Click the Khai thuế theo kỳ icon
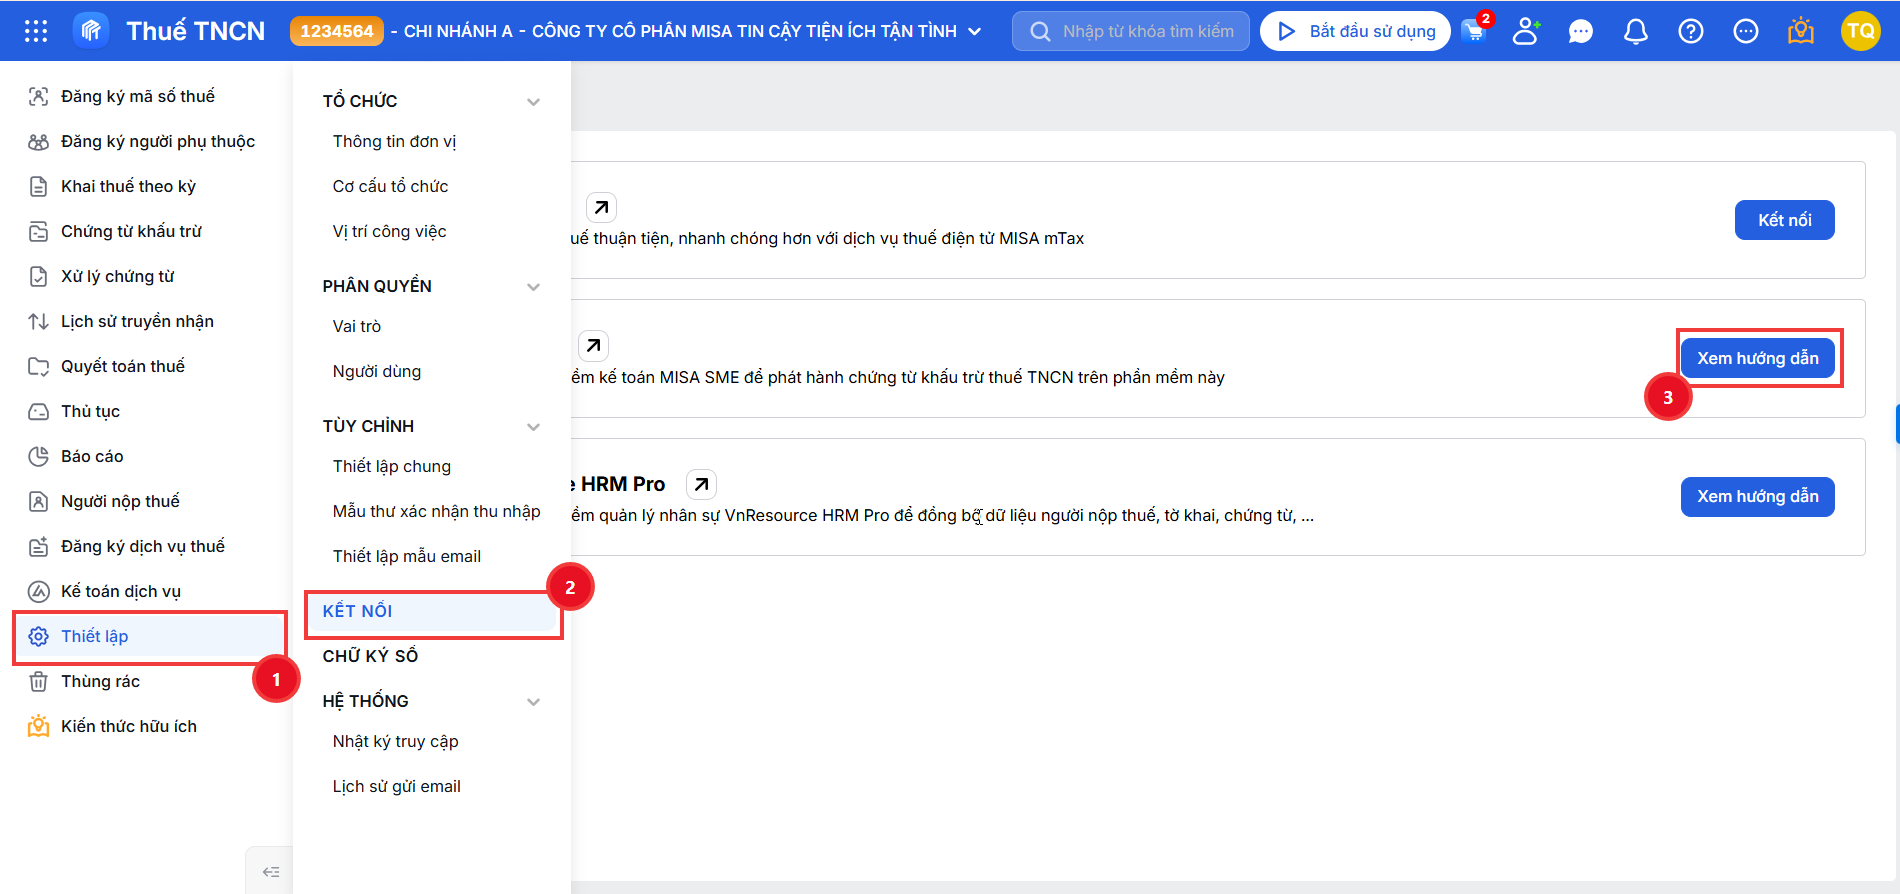 click(38, 186)
